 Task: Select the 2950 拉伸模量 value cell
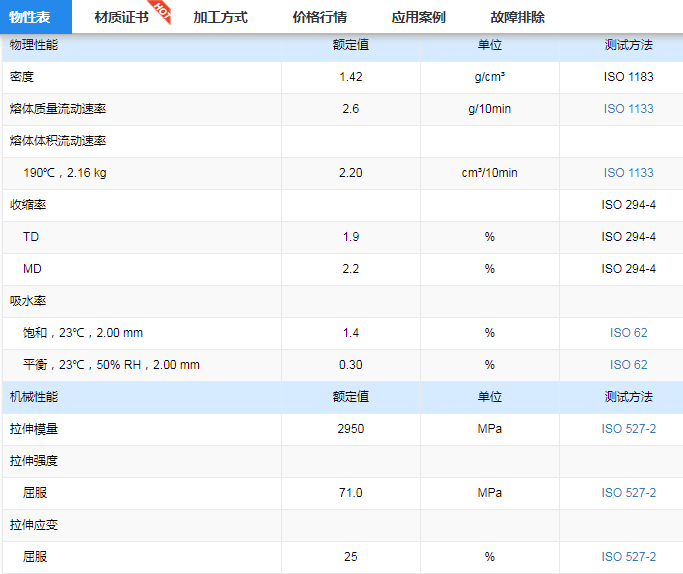[350, 429]
